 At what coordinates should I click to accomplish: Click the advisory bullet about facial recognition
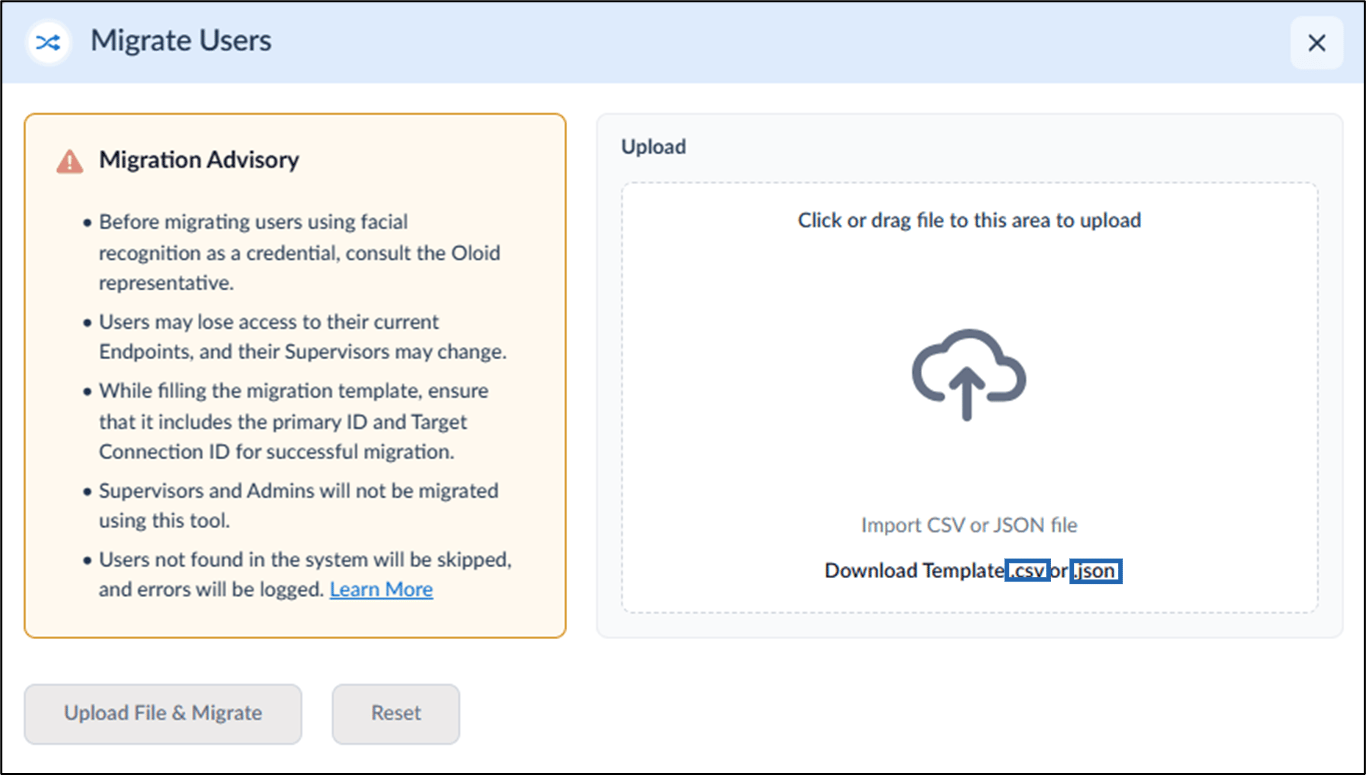click(x=299, y=252)
